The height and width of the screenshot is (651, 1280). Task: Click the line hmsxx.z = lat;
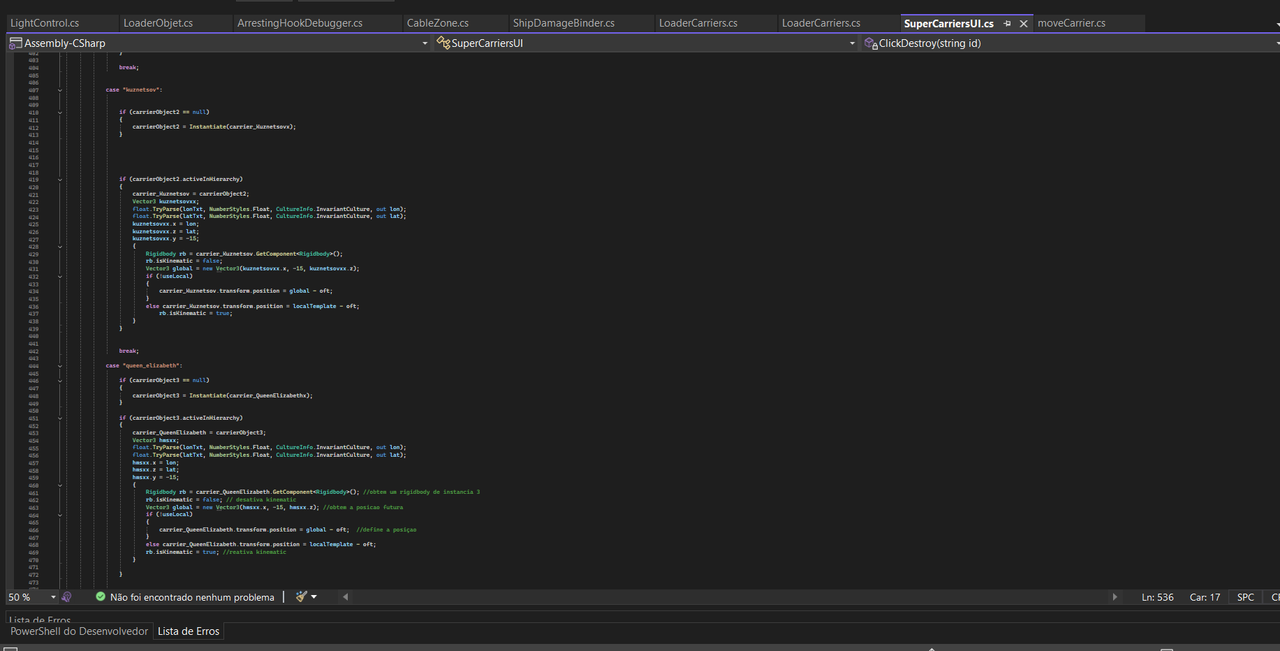point(154,470)
